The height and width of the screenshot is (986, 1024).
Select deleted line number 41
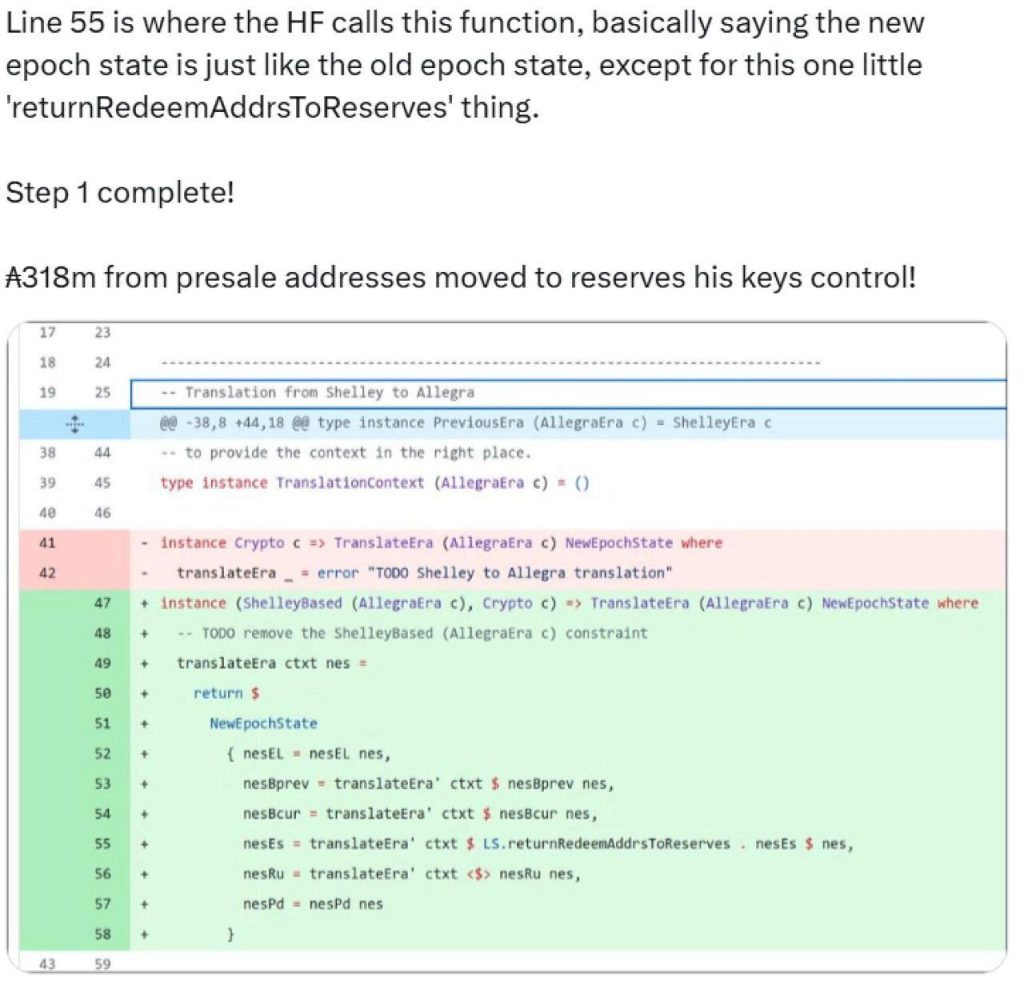click(x=47, y=543)
